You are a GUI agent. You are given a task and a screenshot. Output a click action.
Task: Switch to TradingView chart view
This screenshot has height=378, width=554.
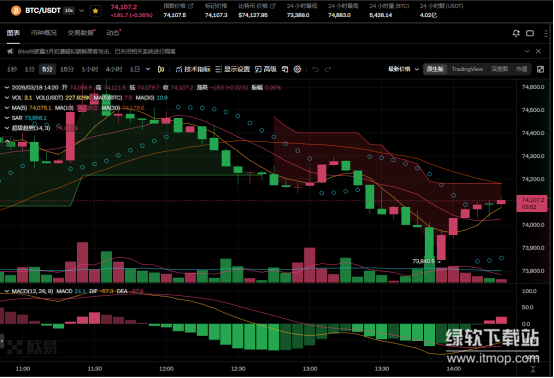(x=467, y=69)
